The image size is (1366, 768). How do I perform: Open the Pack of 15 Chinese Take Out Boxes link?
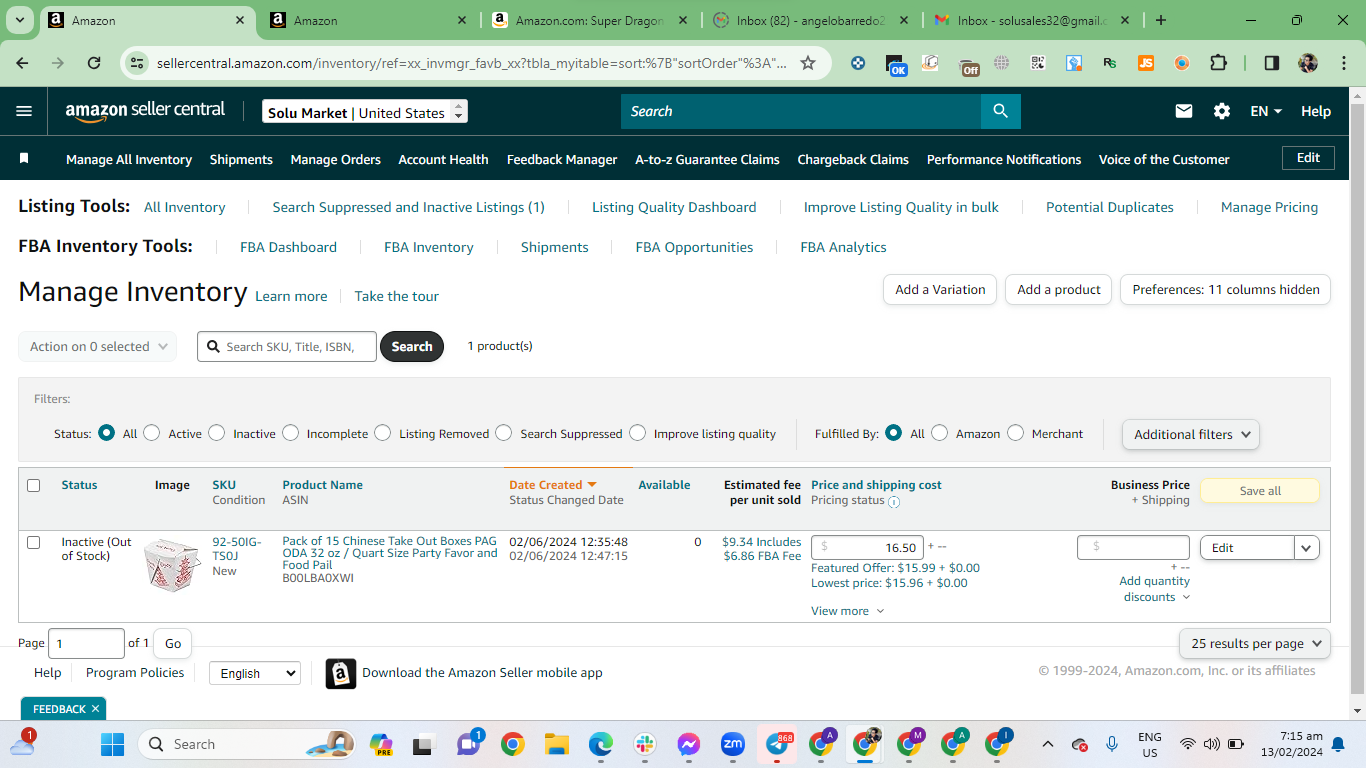[390, 553]
